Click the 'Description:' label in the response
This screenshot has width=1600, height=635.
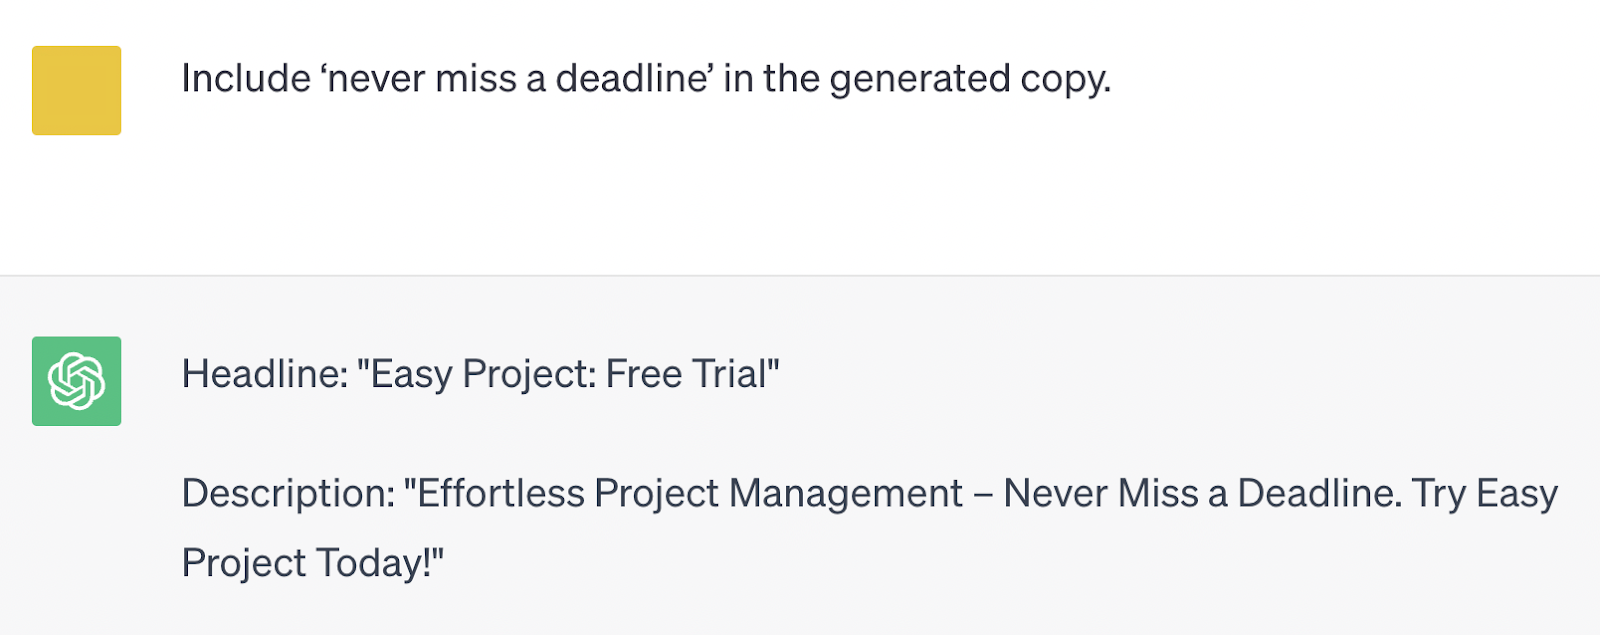[288, 494]
